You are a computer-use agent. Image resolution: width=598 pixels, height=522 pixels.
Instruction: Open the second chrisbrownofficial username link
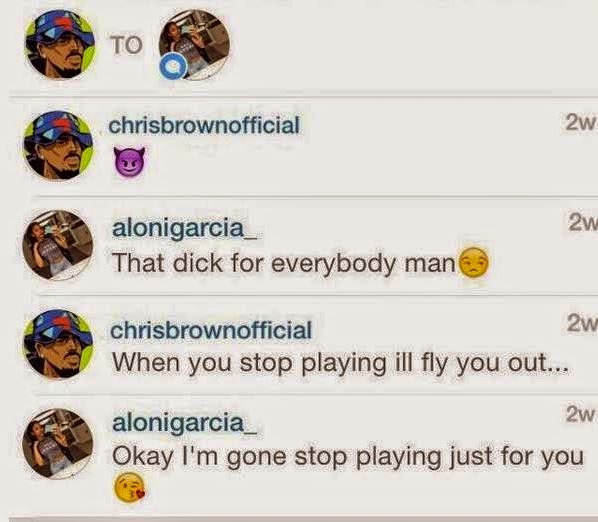point(211,330)
